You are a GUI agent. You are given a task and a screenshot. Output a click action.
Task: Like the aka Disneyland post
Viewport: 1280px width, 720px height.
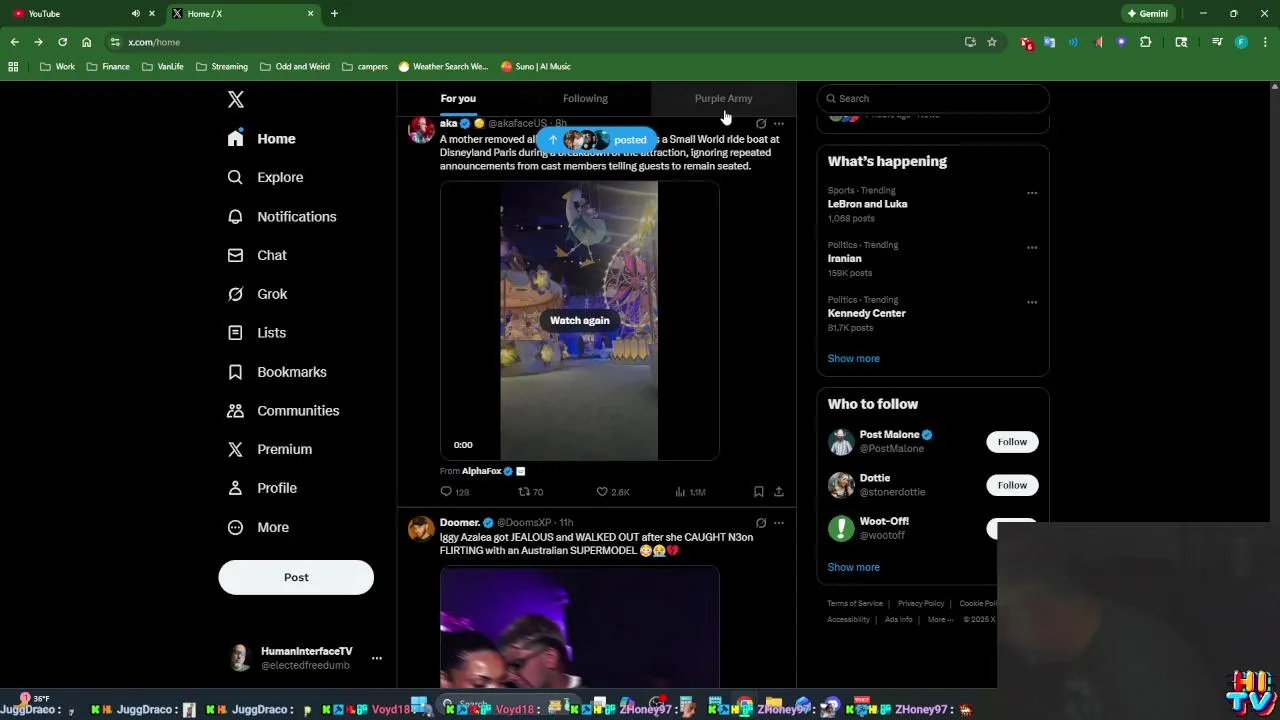[613, 492]
